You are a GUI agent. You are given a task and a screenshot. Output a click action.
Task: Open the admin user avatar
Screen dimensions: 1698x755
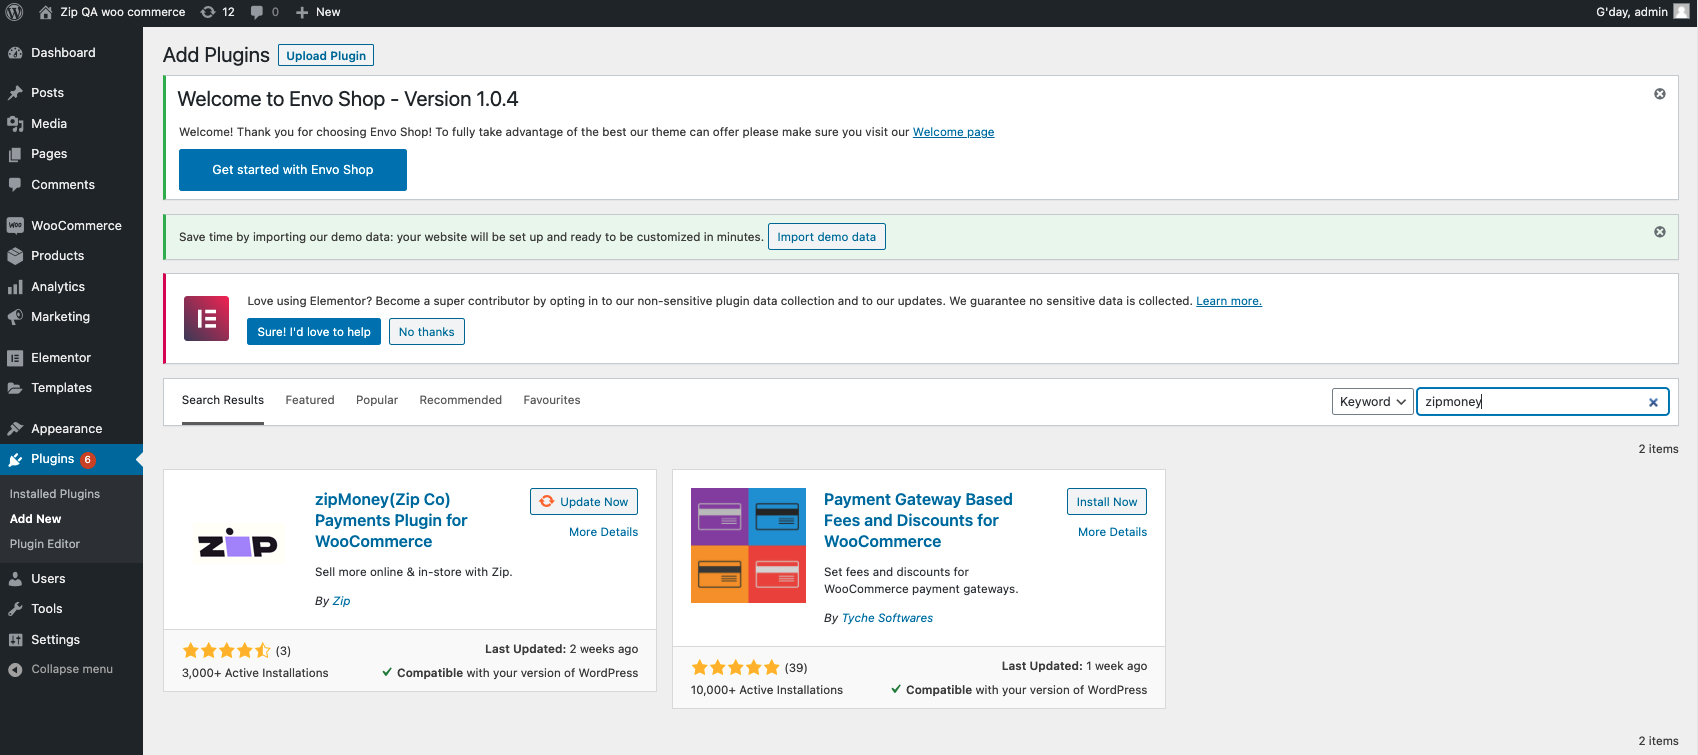pyautogui.click(x=1682, y=11)
